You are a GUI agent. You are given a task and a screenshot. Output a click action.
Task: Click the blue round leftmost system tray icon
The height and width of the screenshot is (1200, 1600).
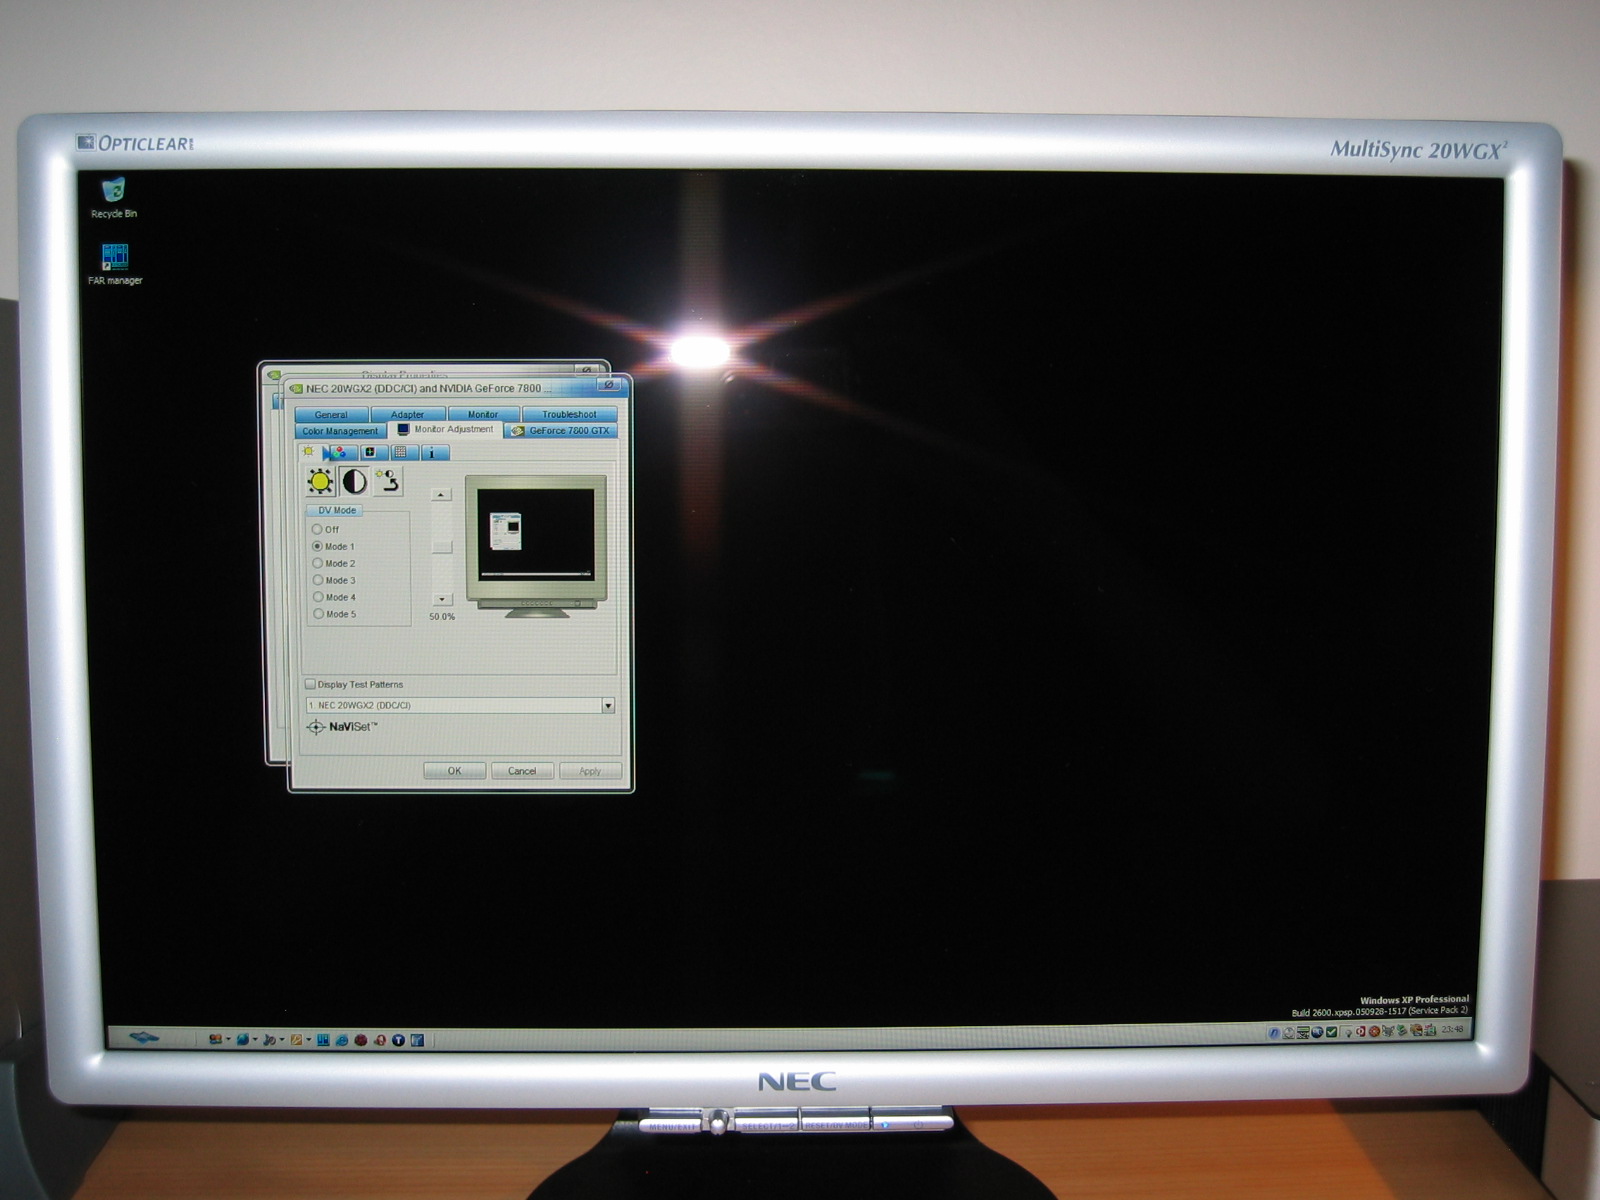(x=1274, y=1033)
